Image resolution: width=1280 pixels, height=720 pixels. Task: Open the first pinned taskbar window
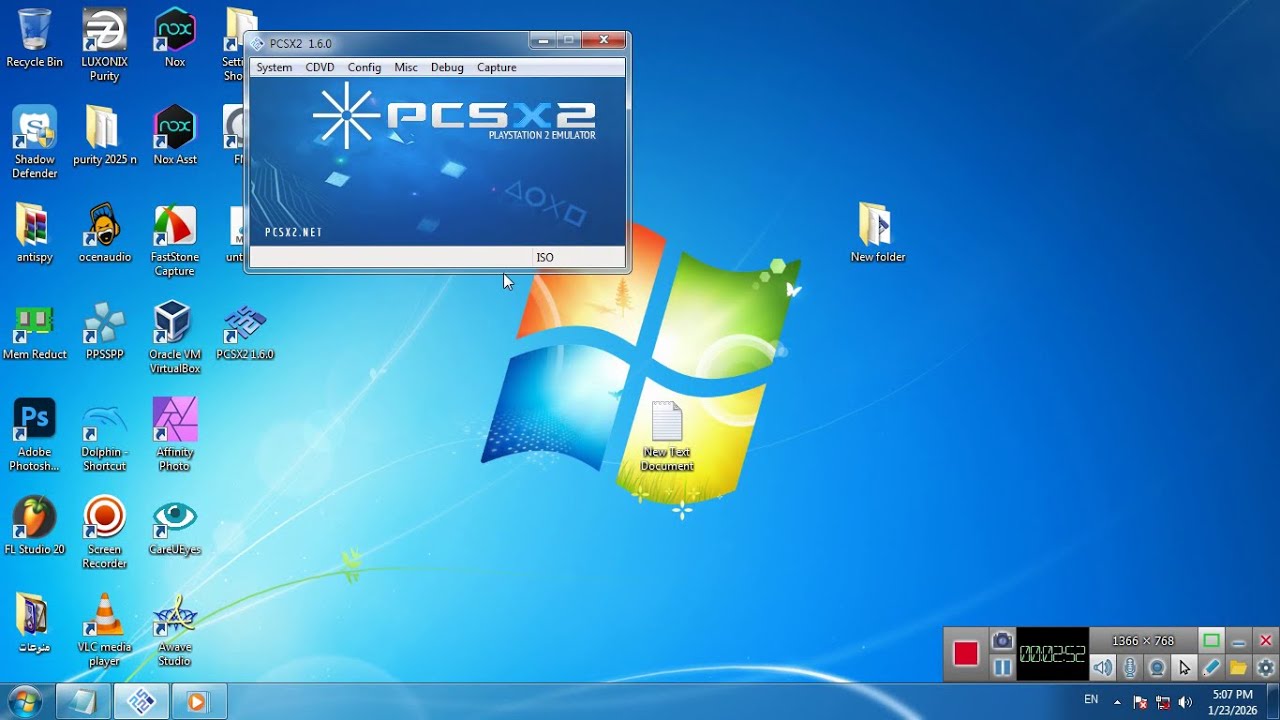83,702
